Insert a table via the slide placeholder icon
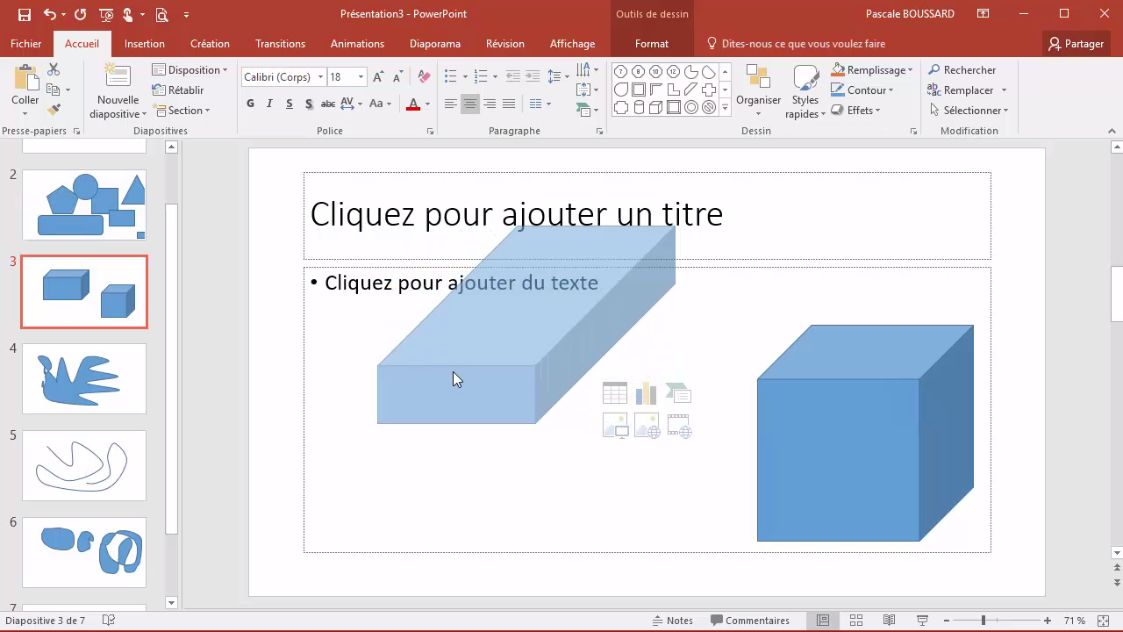 tap(614, 392)
